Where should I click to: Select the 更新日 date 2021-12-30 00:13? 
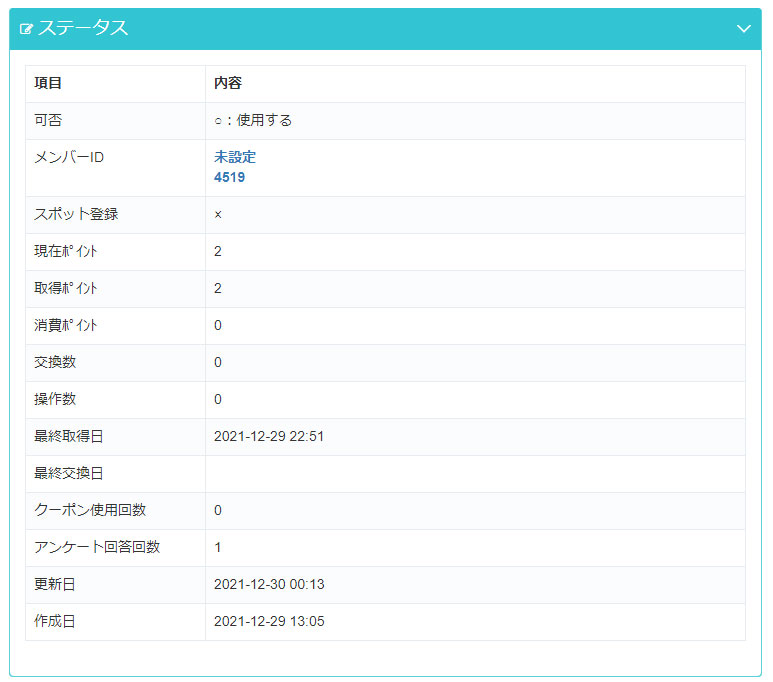click(269, 584)
